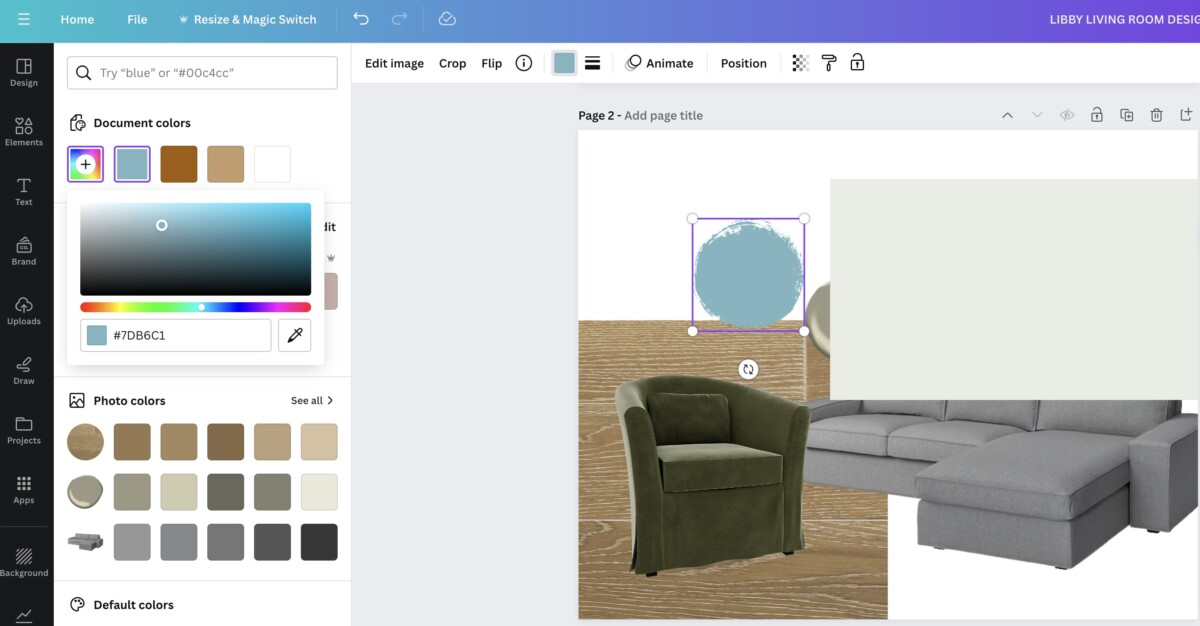The width and height of the screenshot is (1200, 626).
Task: Open the Animate panel
Action: tap(660, 62)
